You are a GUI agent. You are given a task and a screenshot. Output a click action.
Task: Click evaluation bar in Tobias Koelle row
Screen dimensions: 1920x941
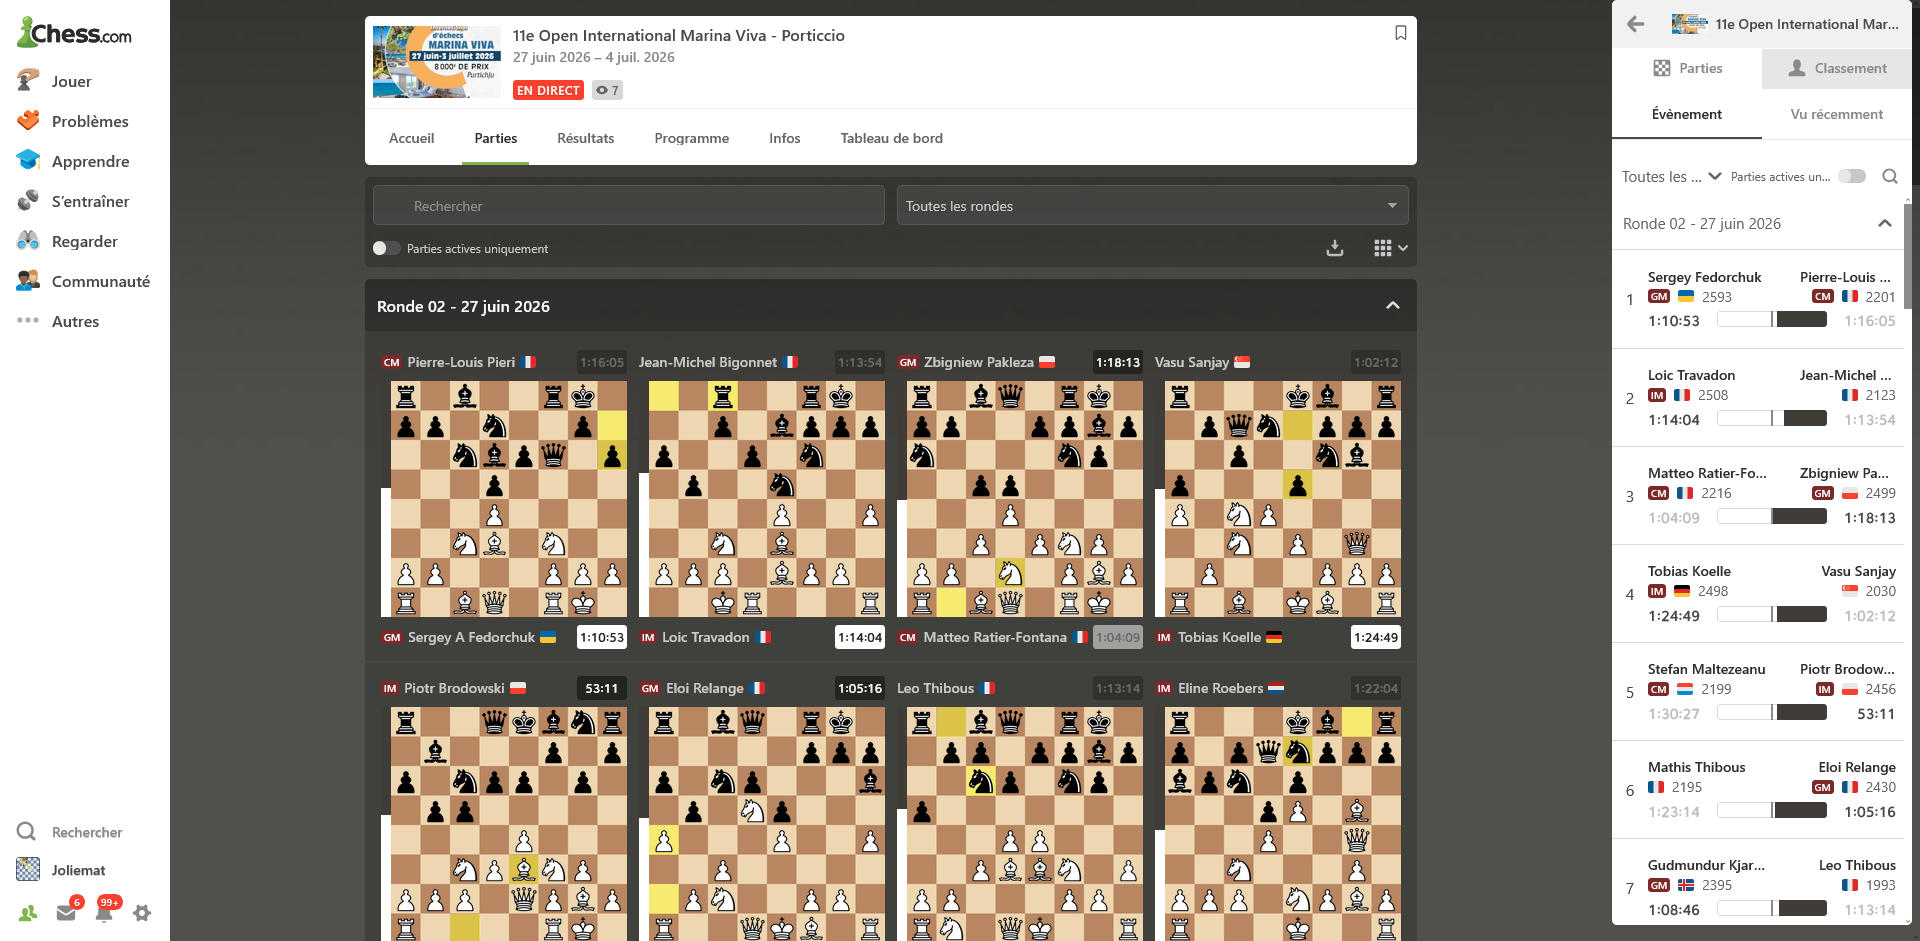click(x=1772, y=614)
